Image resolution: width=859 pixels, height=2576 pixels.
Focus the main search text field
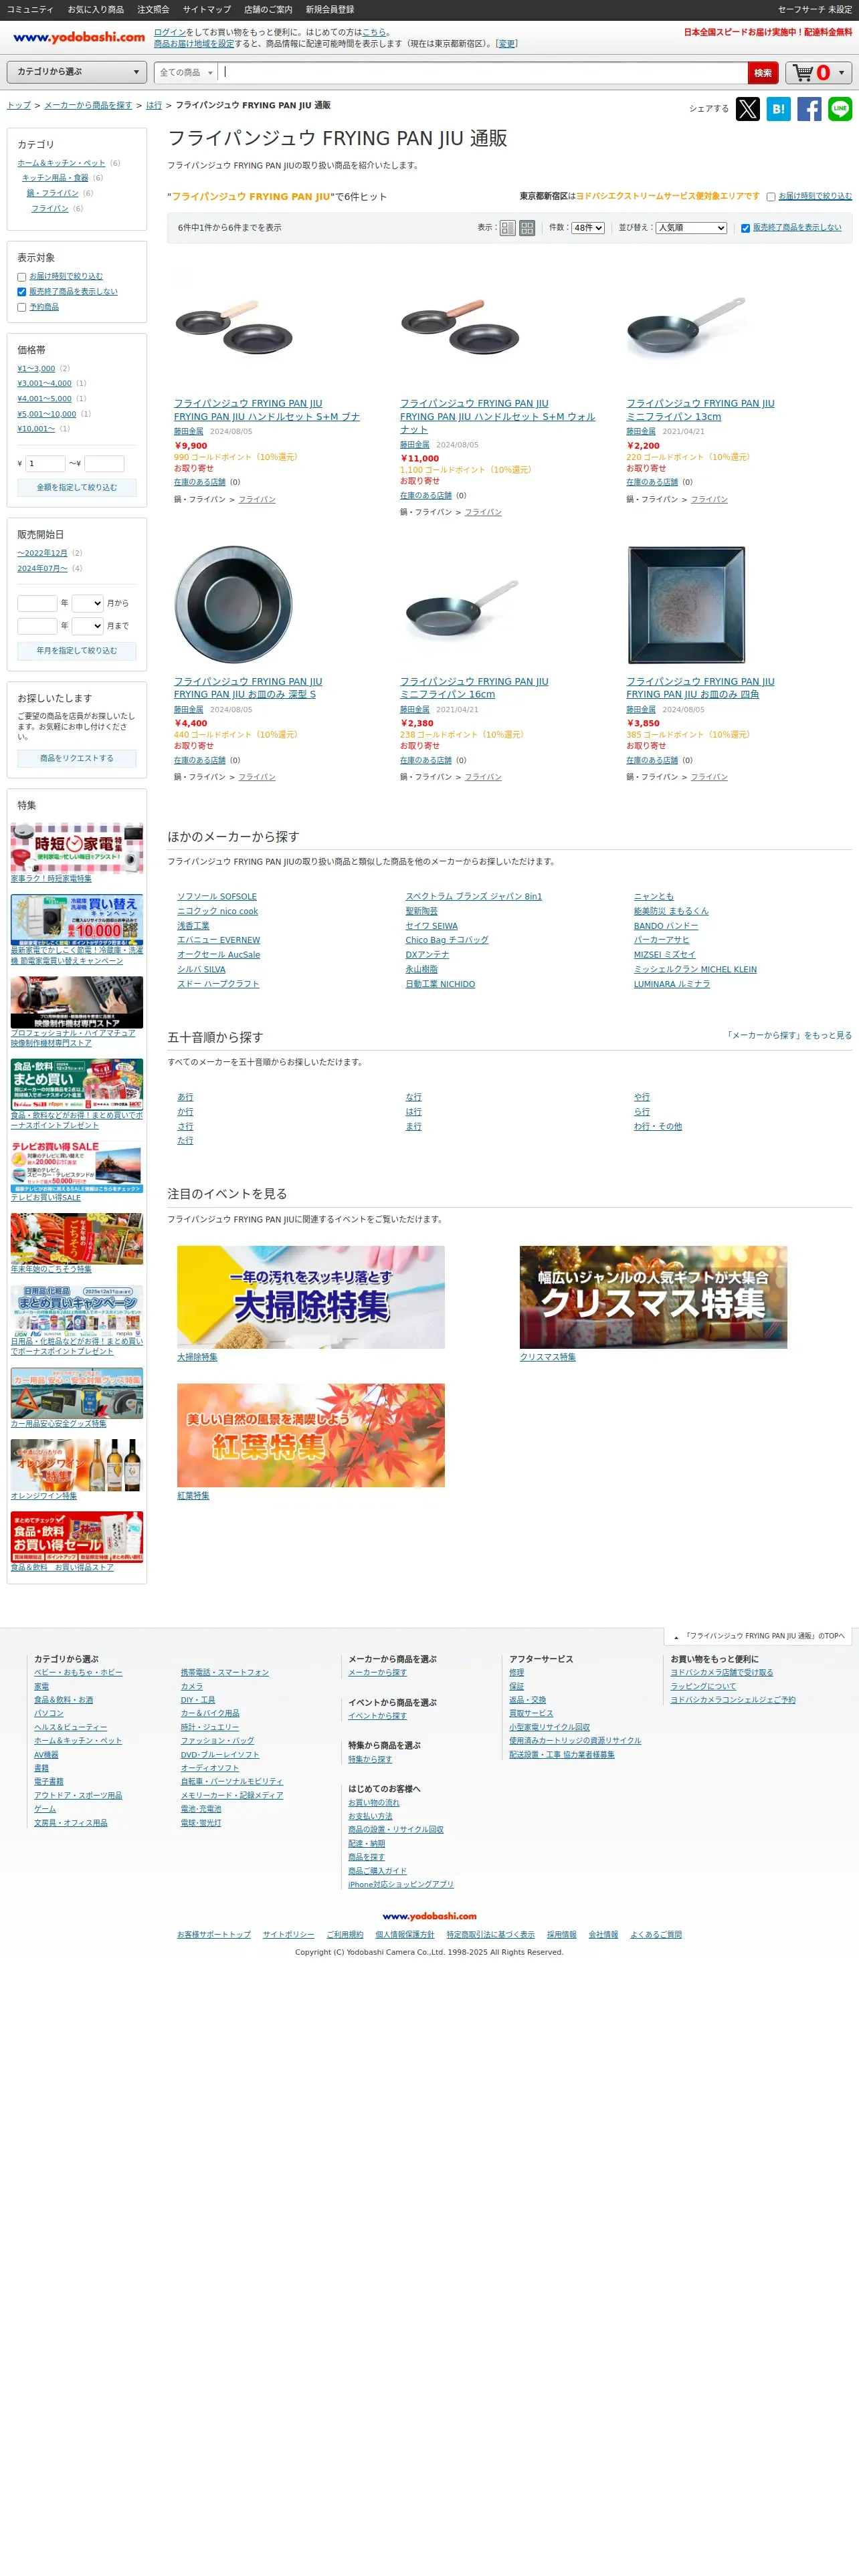[x=483, y=73]
